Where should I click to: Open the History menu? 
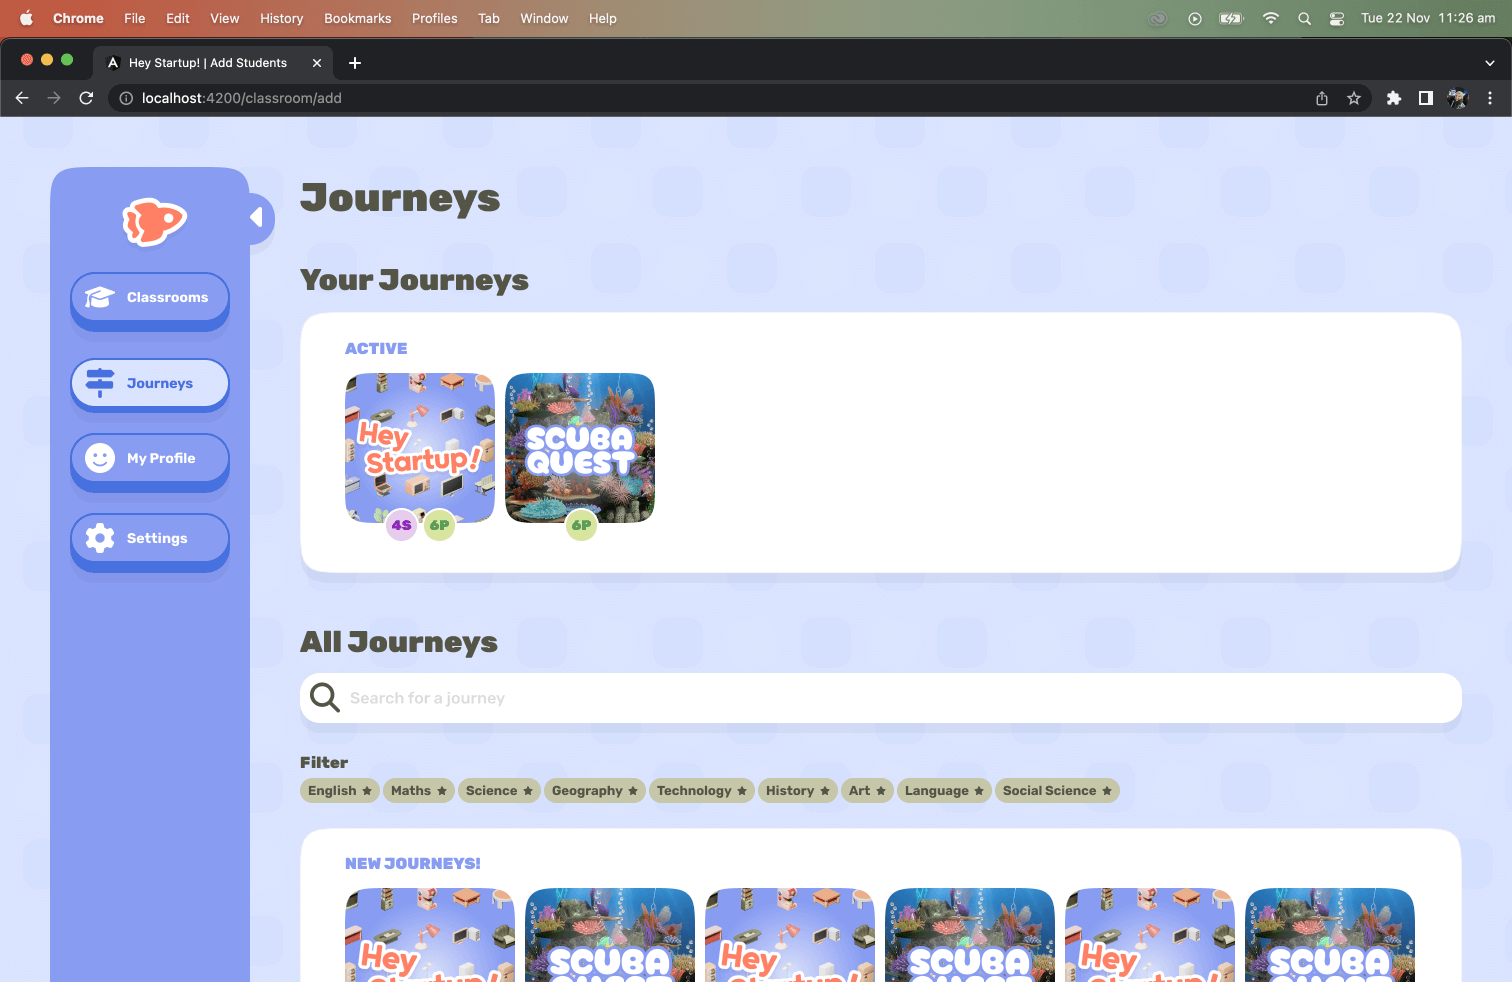(x=282, y=18)
